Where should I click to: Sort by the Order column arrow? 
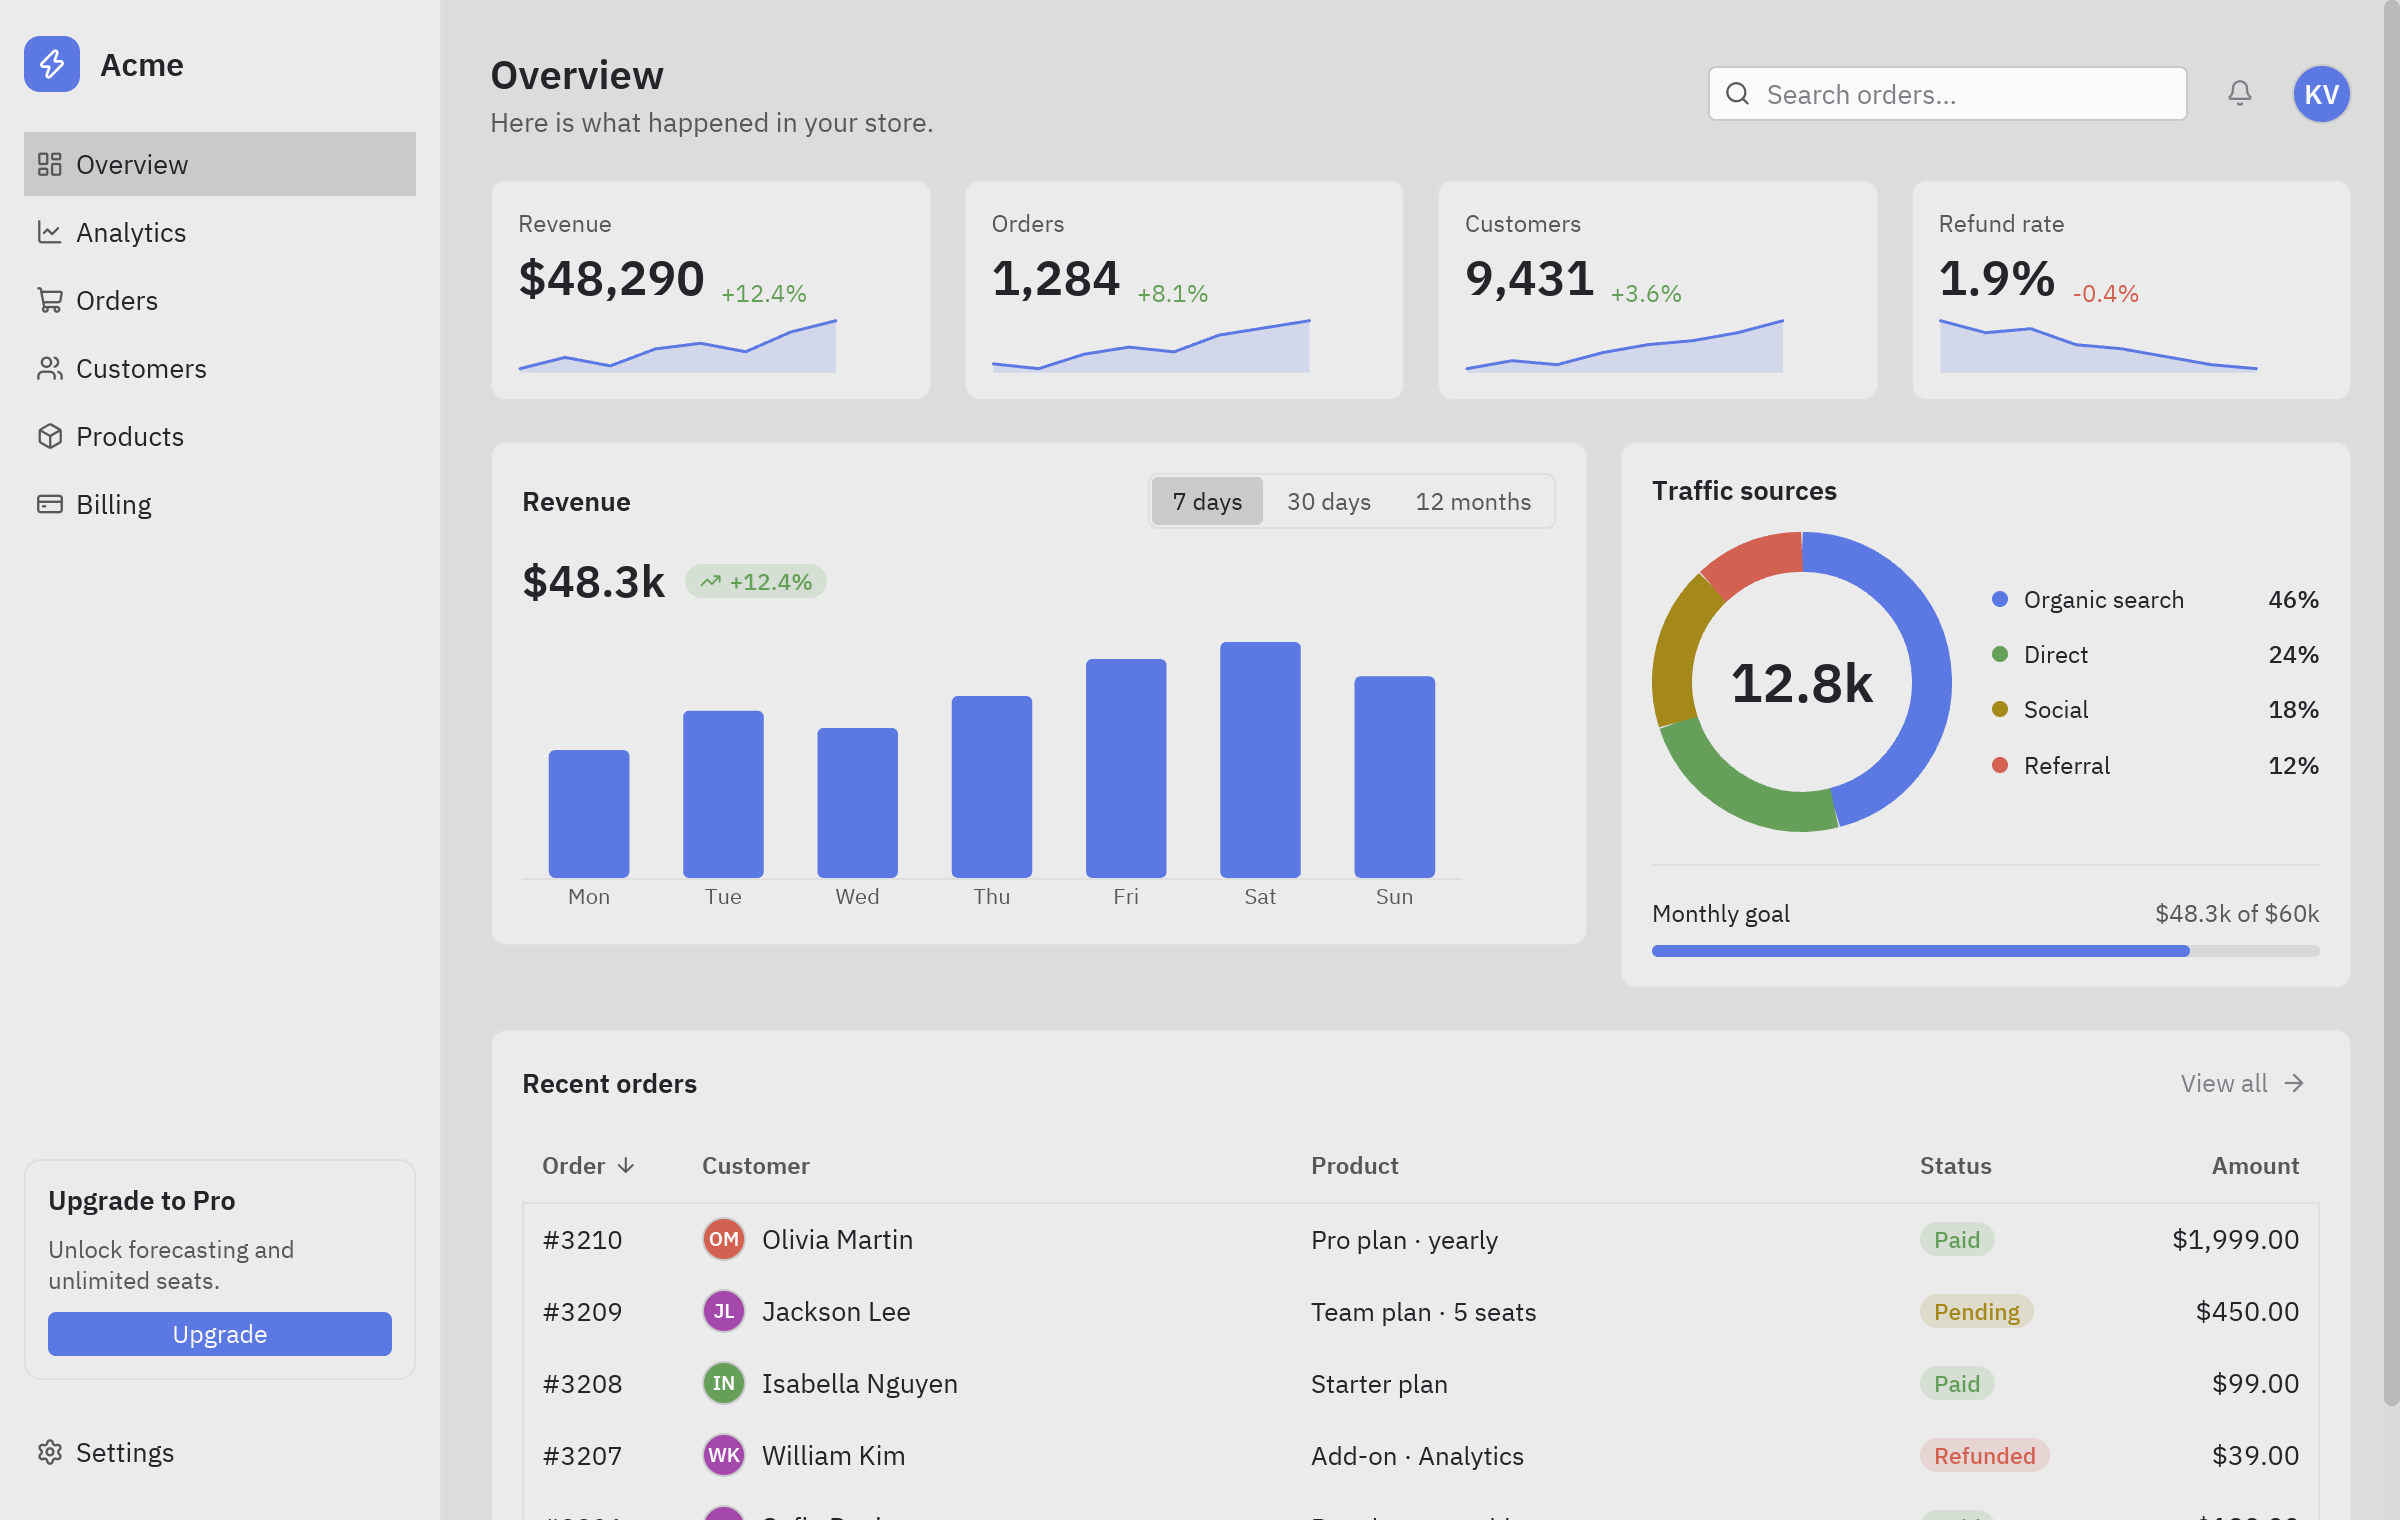[626, 1165]
